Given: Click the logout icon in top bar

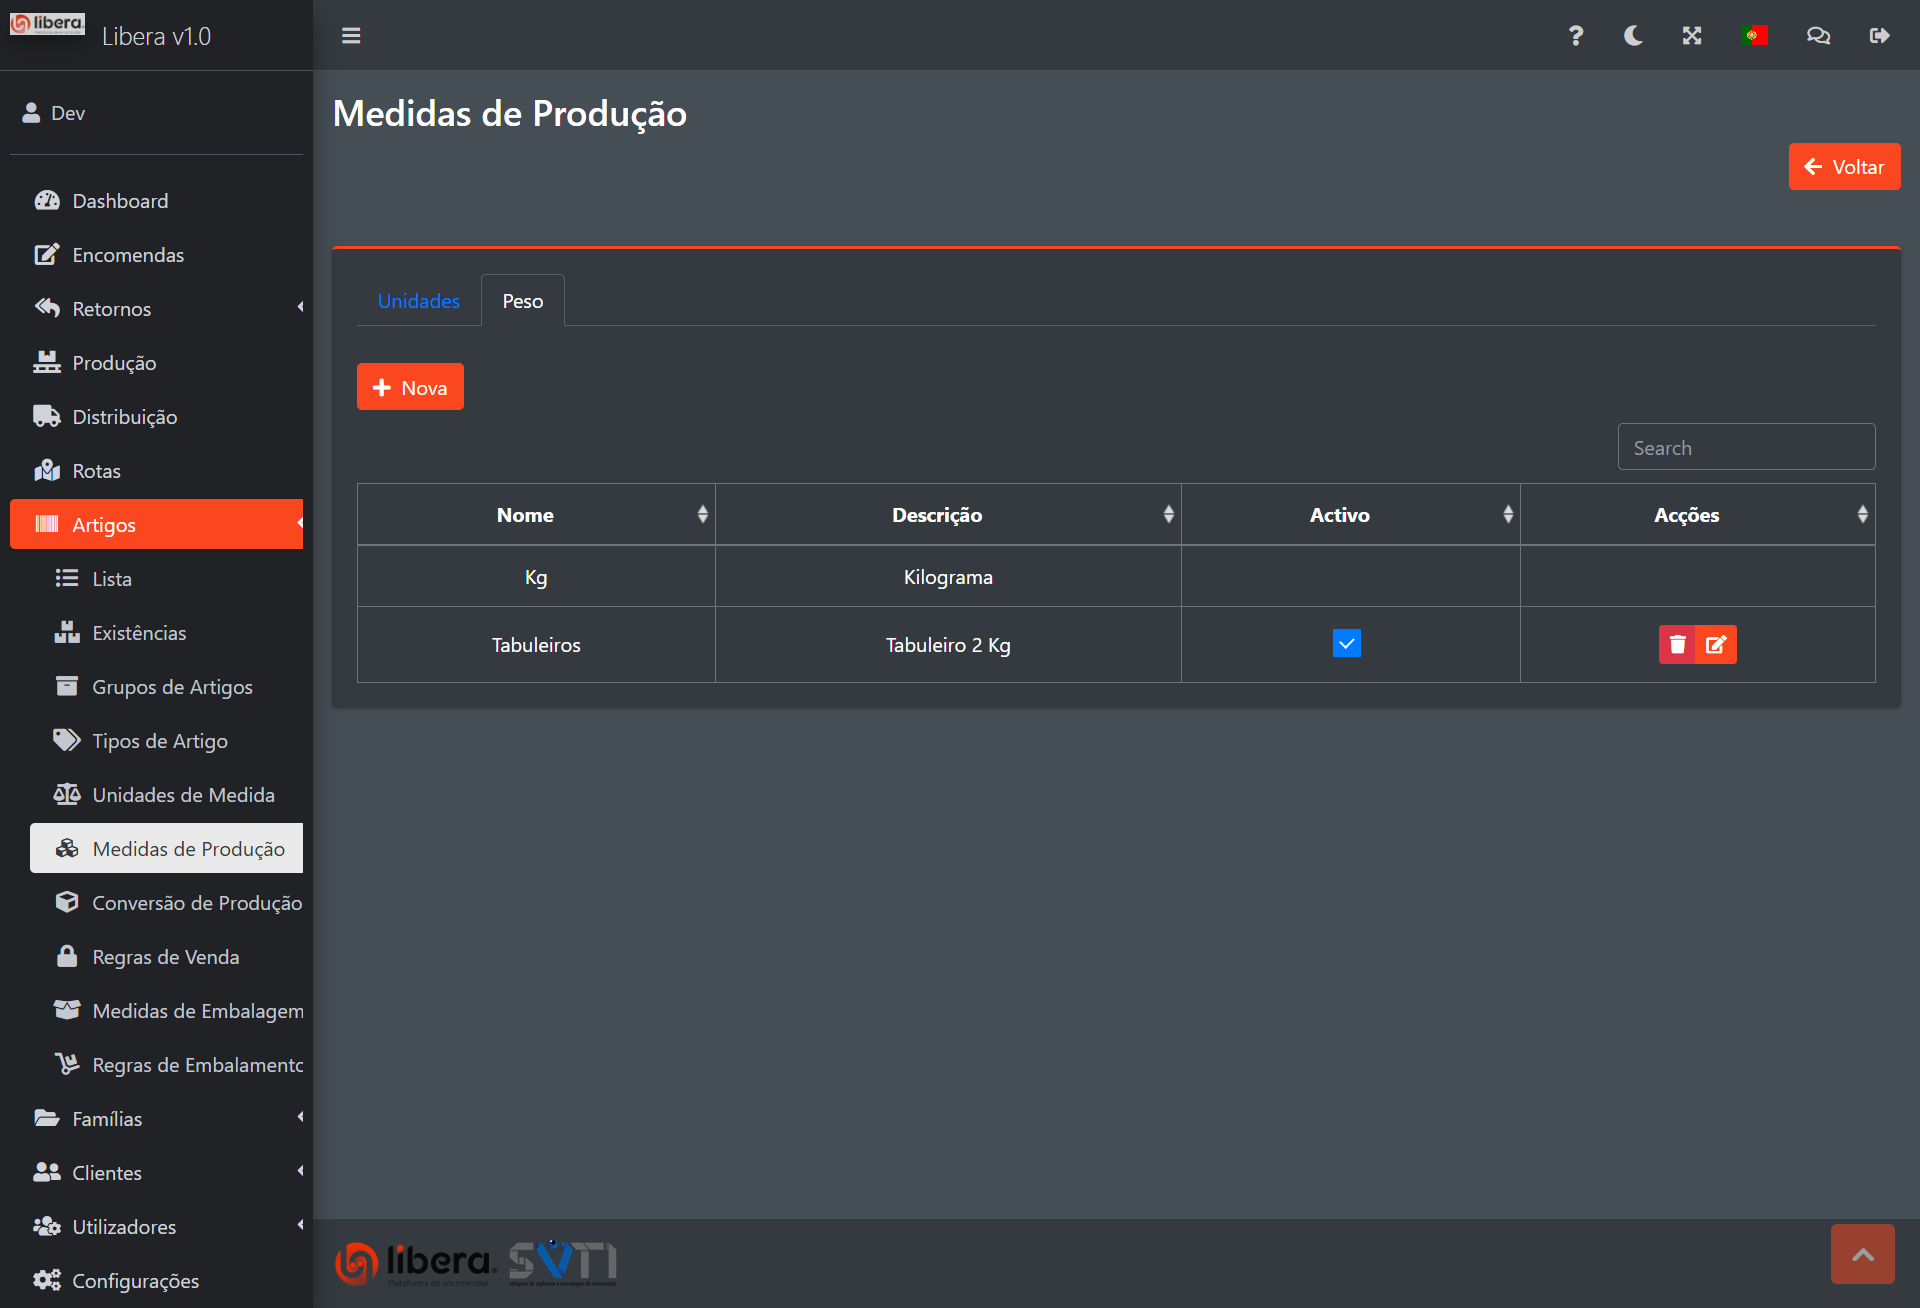Looking at the screenshot, I should 1879,36.
